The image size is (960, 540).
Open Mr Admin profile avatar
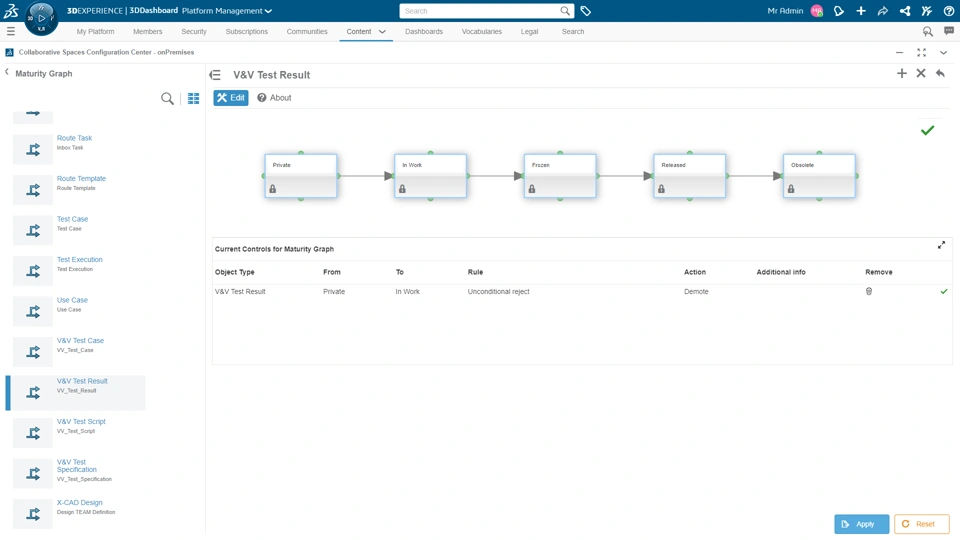817,11
